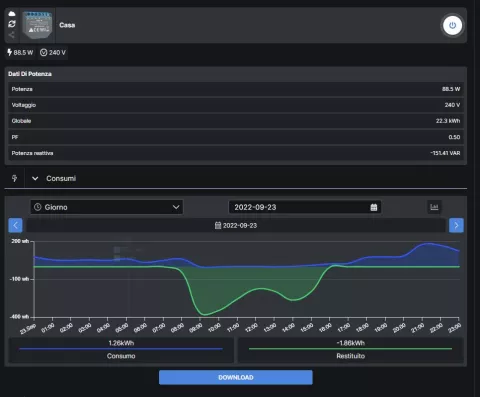The height and width of the screenshot is (397, 480).
Task: Go to next day with right arrow
Action: [456, 225]
